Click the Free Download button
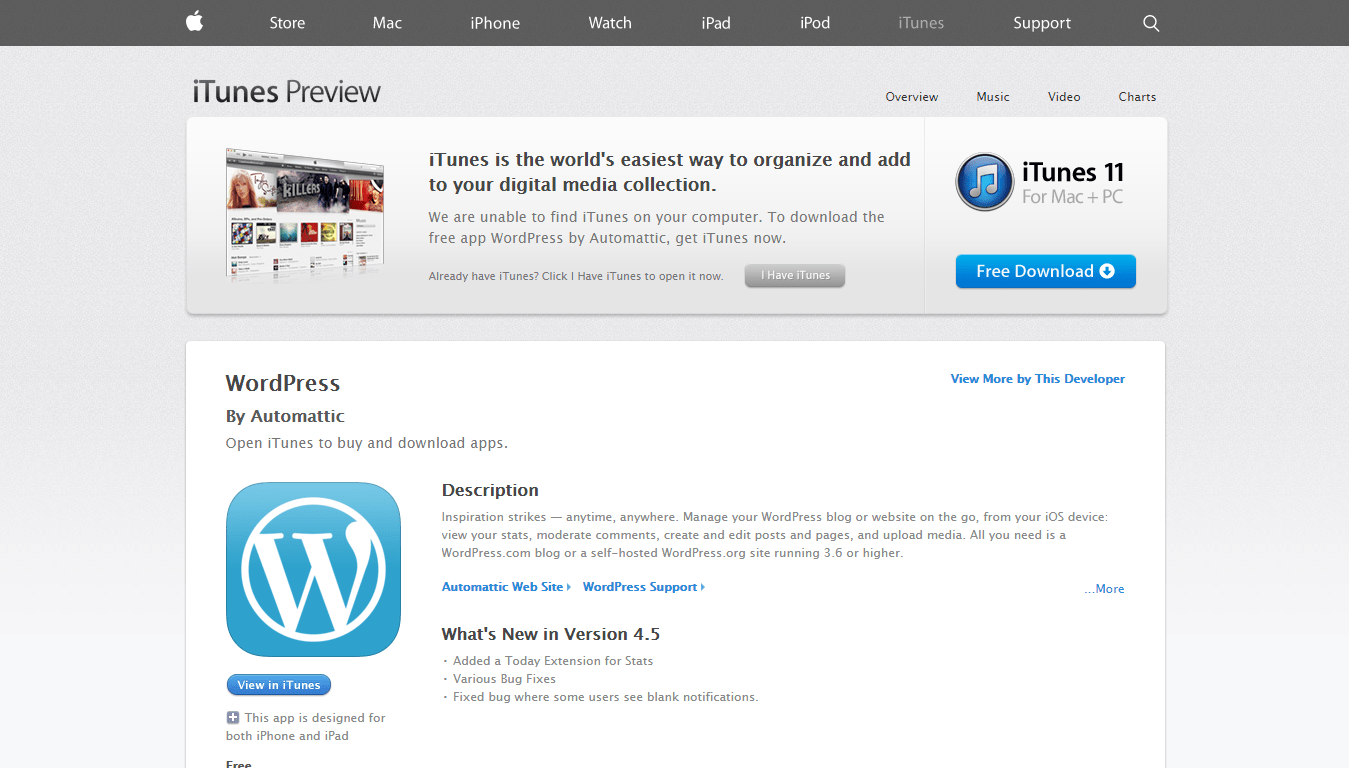Viewport: 1349px width, 768px height. [1046, 271]
